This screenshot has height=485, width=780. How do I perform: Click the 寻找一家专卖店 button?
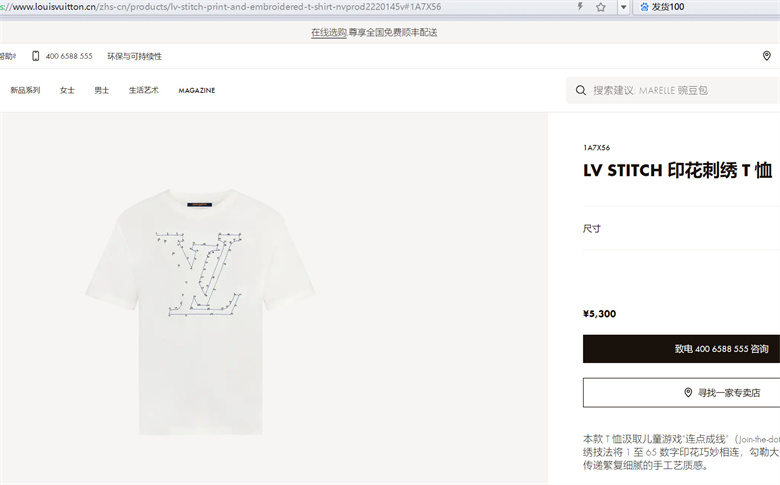682,392
